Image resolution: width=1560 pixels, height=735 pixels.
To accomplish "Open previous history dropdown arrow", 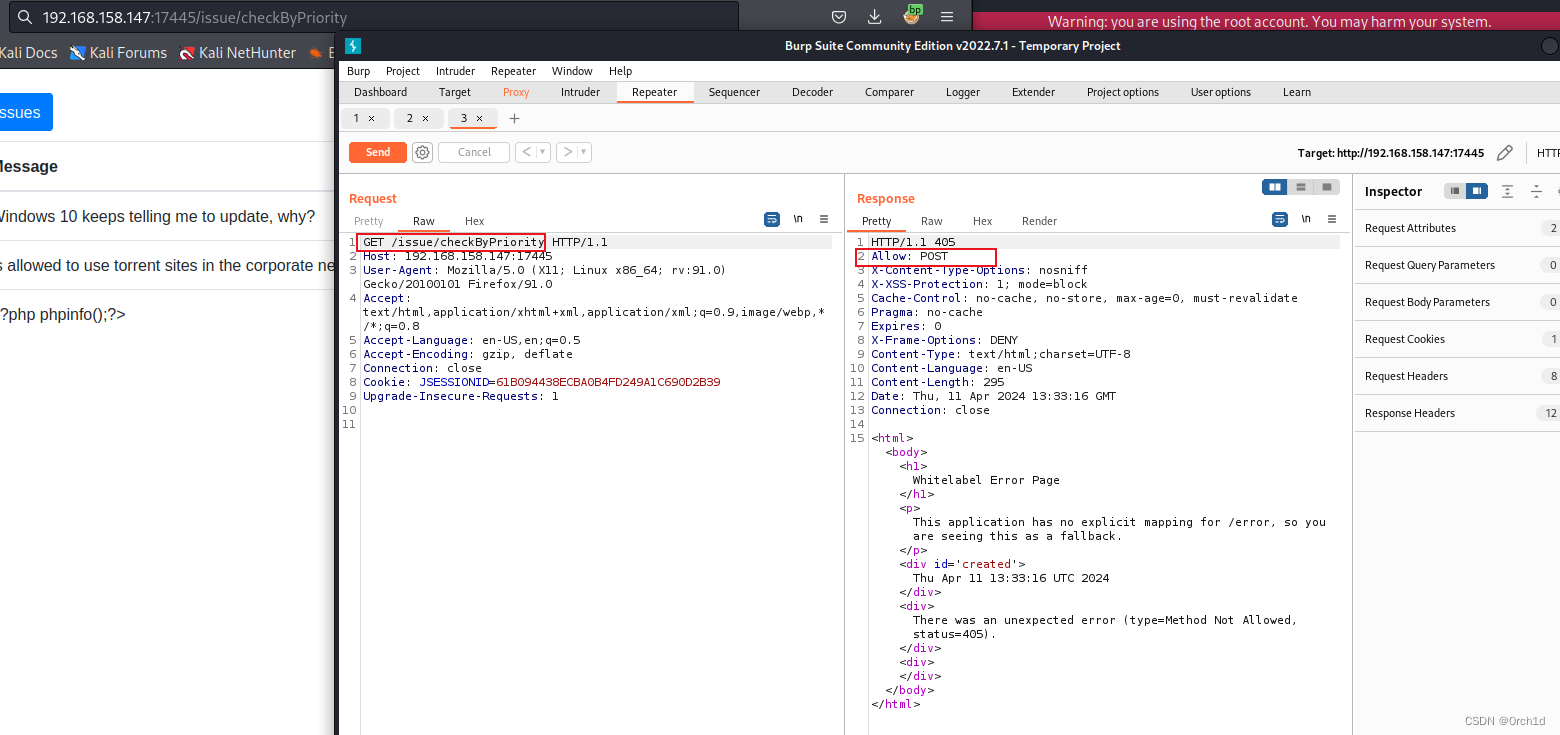I will pyautogui.click(x=543, y=152).
